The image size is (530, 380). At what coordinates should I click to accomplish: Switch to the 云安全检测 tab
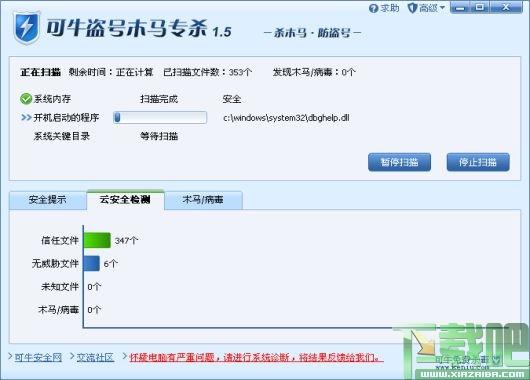point(125,199)
